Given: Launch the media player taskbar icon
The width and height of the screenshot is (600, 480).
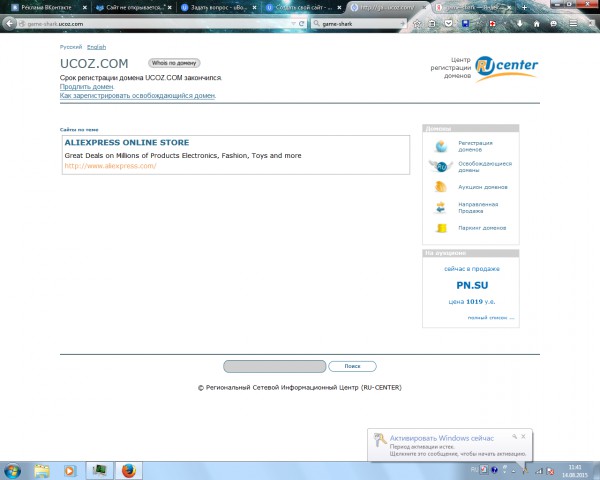Looking at the screenshot, I should tap(70, 470).
